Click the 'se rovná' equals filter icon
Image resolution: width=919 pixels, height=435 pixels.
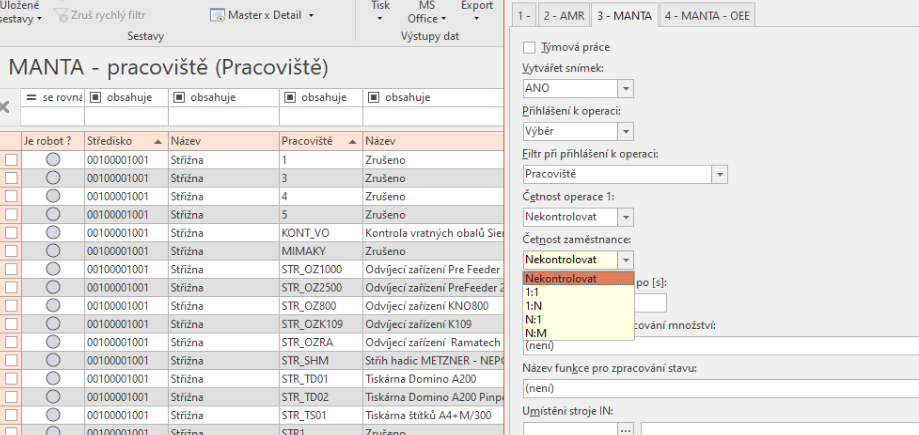tap(31, 97)
